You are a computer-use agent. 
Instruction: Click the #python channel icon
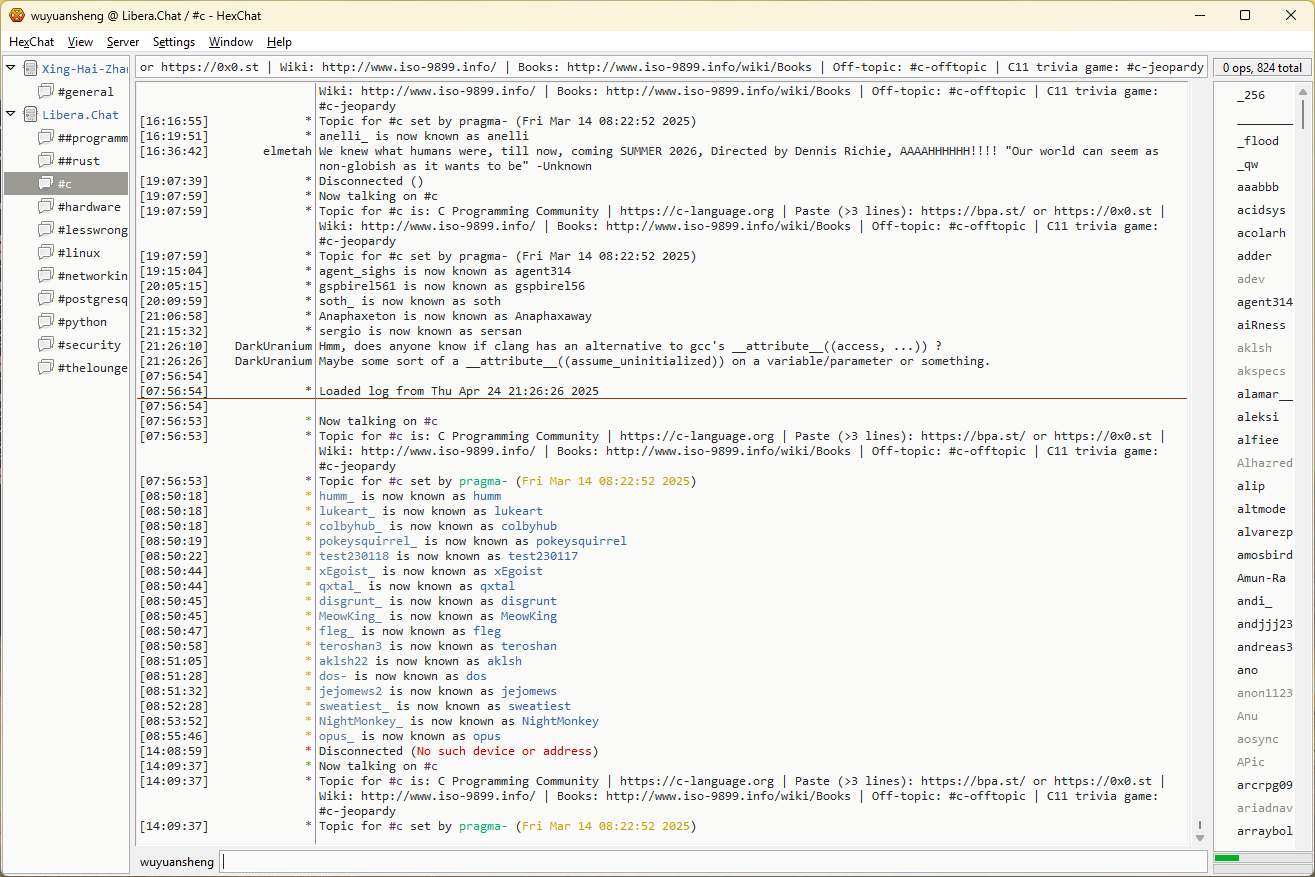tap(46, 322)
